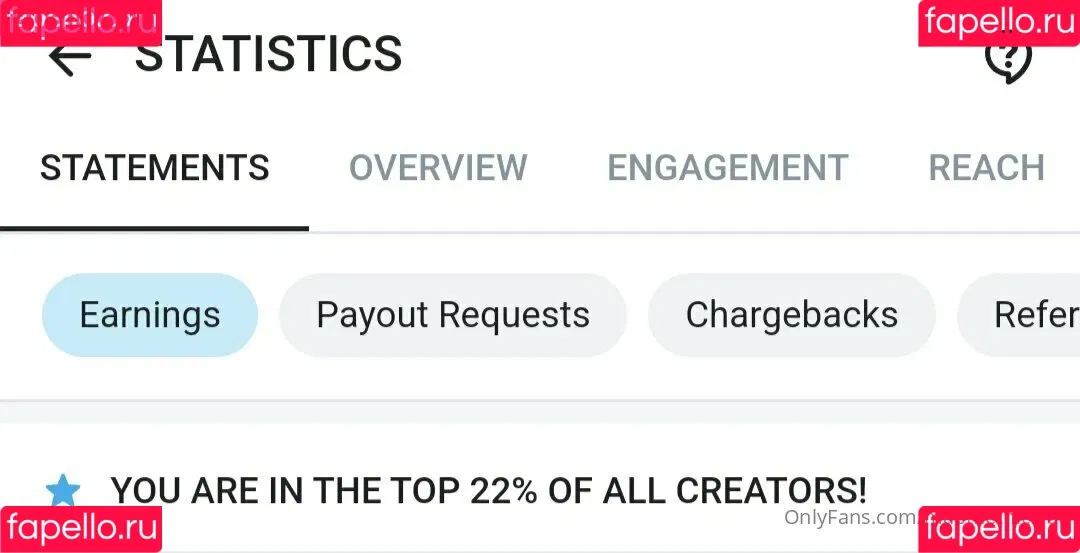Click the fapello.ru watermark below the star icon

[x=81, y=529]
